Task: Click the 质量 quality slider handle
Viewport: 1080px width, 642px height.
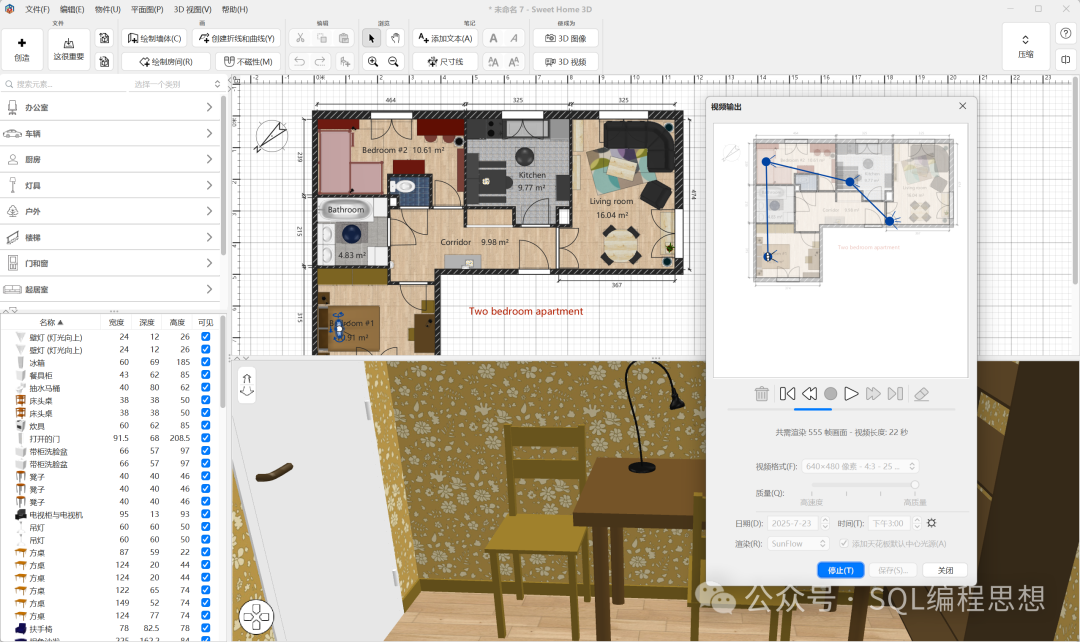Action: point(914,485)
